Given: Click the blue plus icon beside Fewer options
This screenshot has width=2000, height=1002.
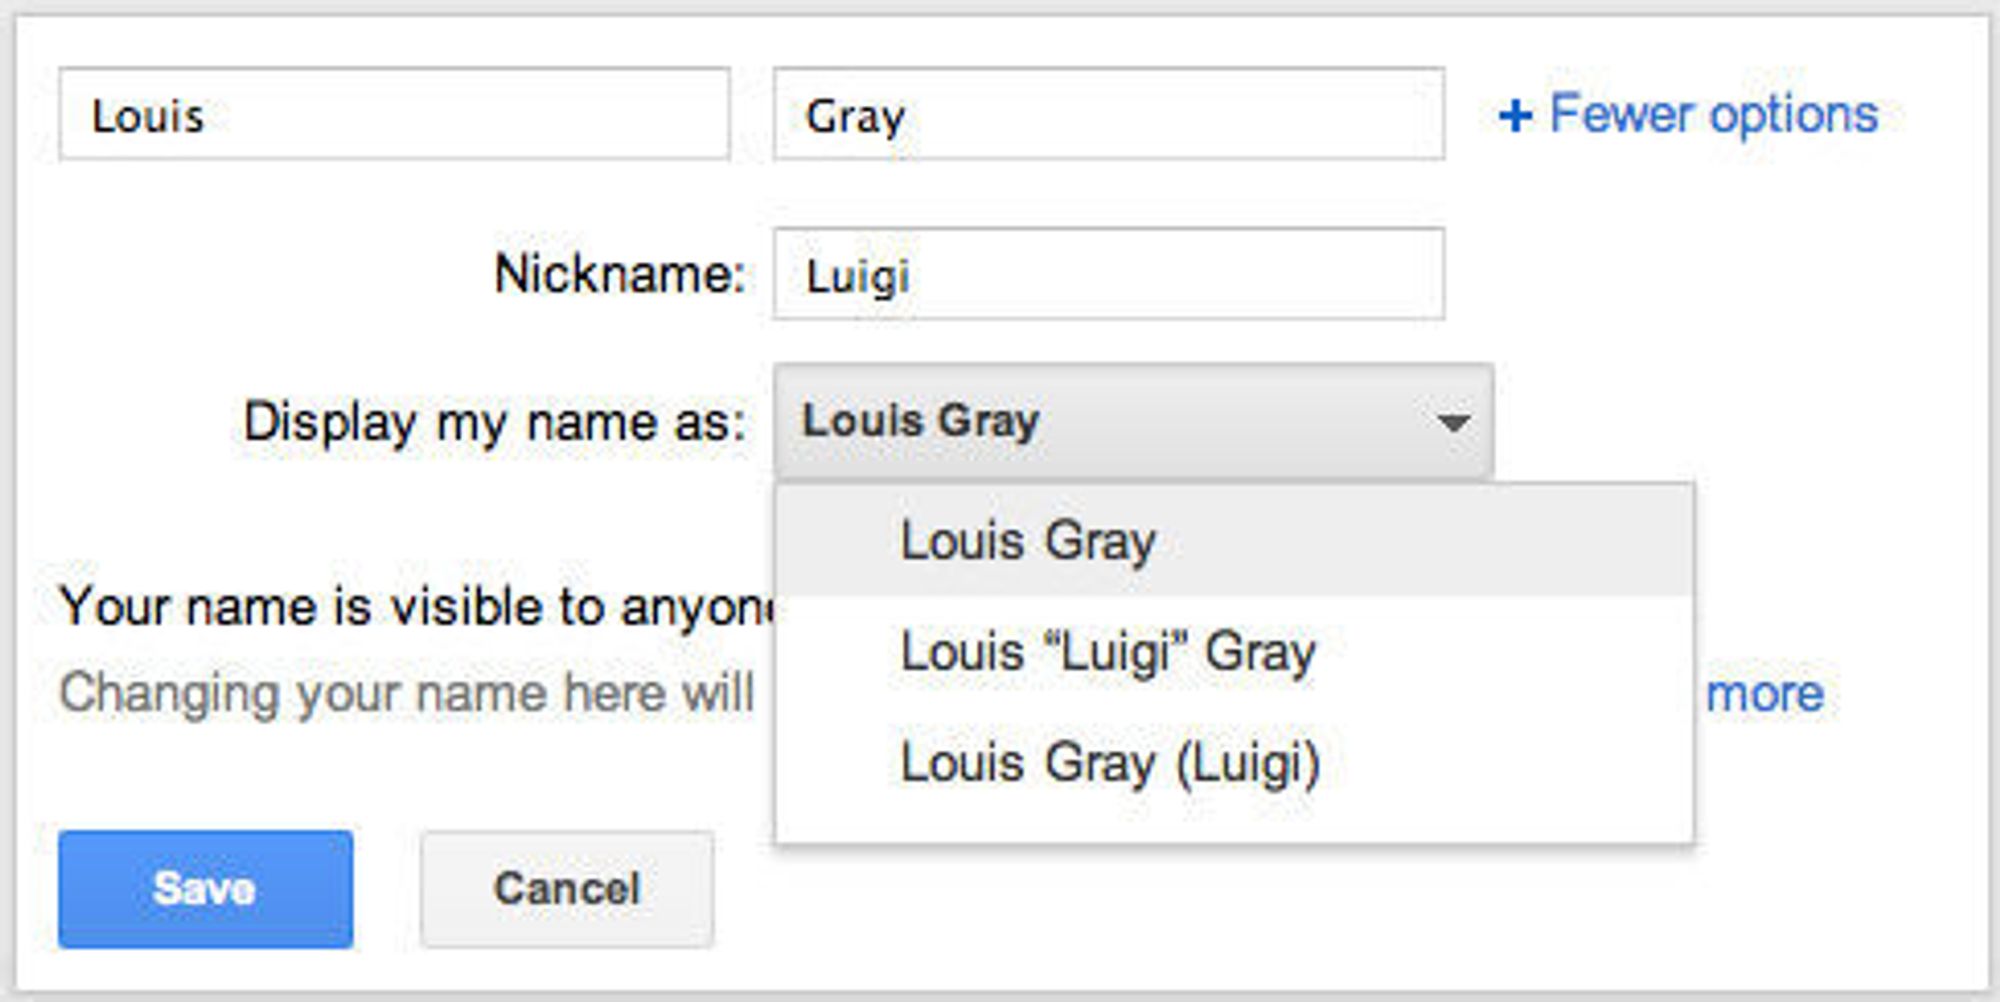Looking at the screenshot, I should coord(1515,115).
